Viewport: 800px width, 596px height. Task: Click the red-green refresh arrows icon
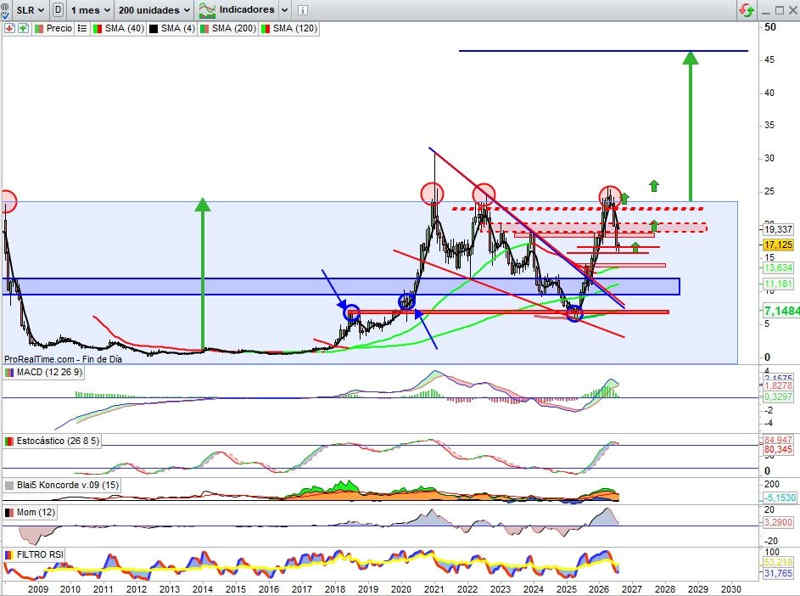pos(746,10)
